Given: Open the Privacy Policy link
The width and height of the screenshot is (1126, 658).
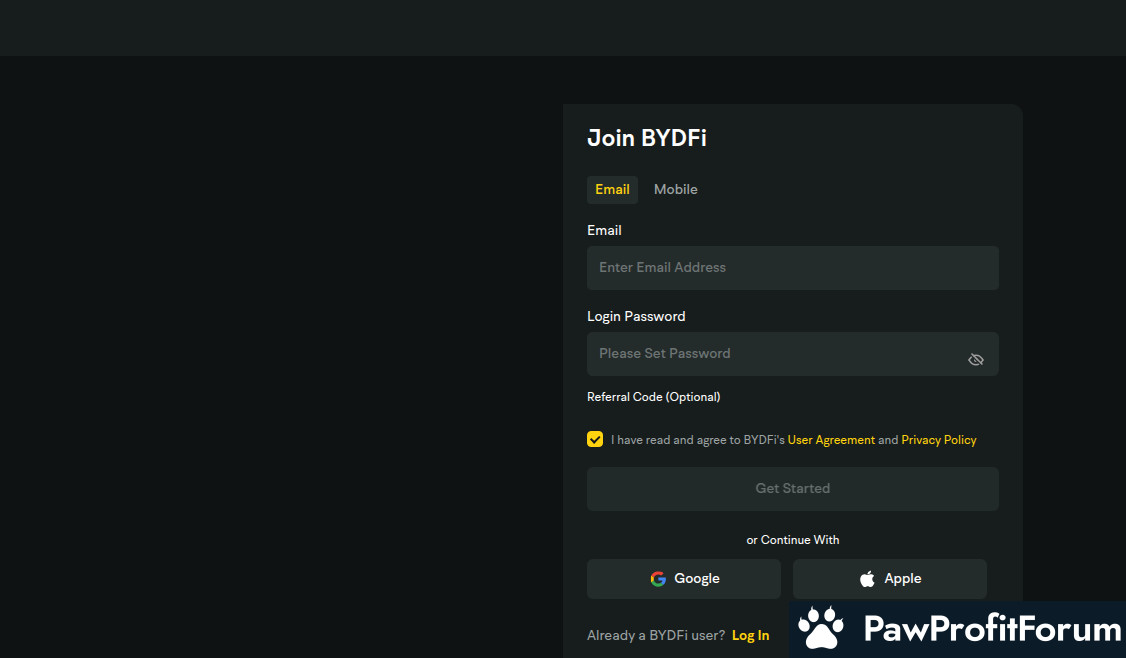Looking at the screenshot, I should click(x=938, y=440).
